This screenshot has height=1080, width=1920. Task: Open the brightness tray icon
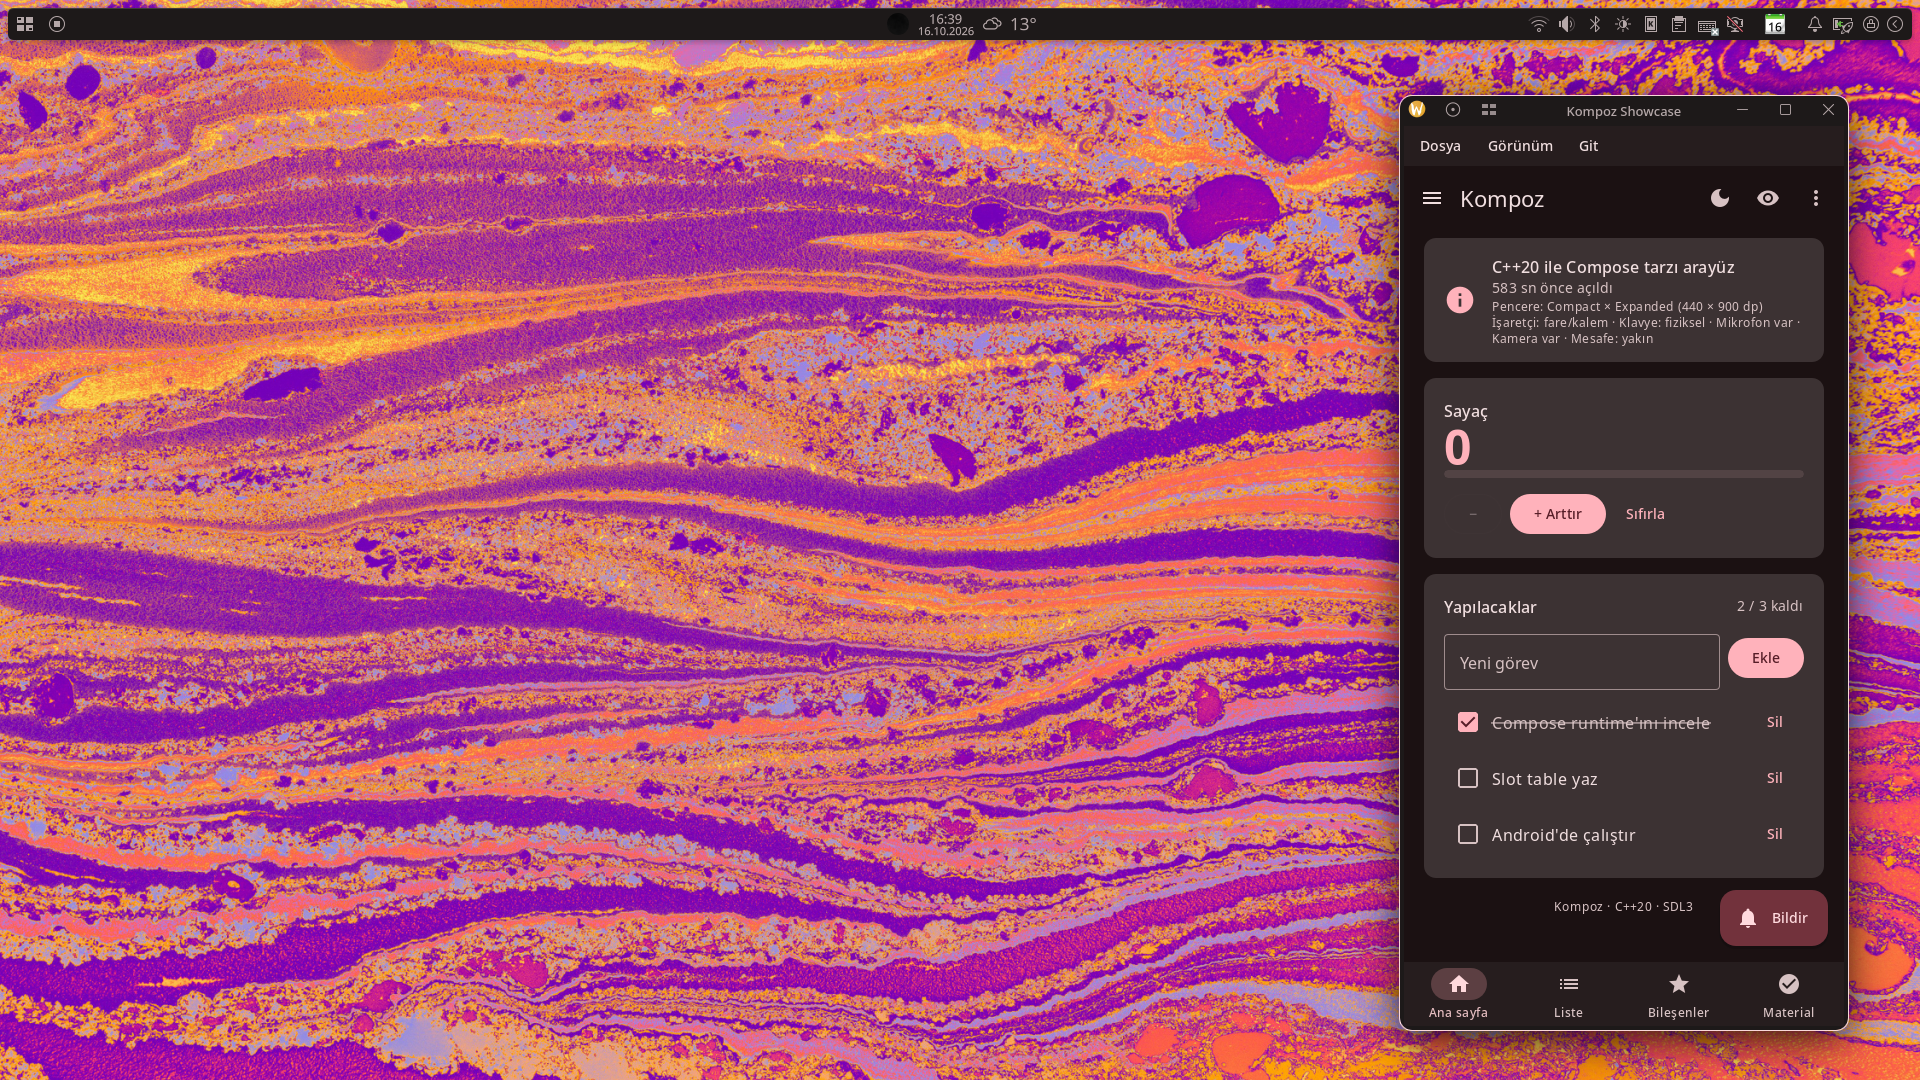coord(1623,24)
